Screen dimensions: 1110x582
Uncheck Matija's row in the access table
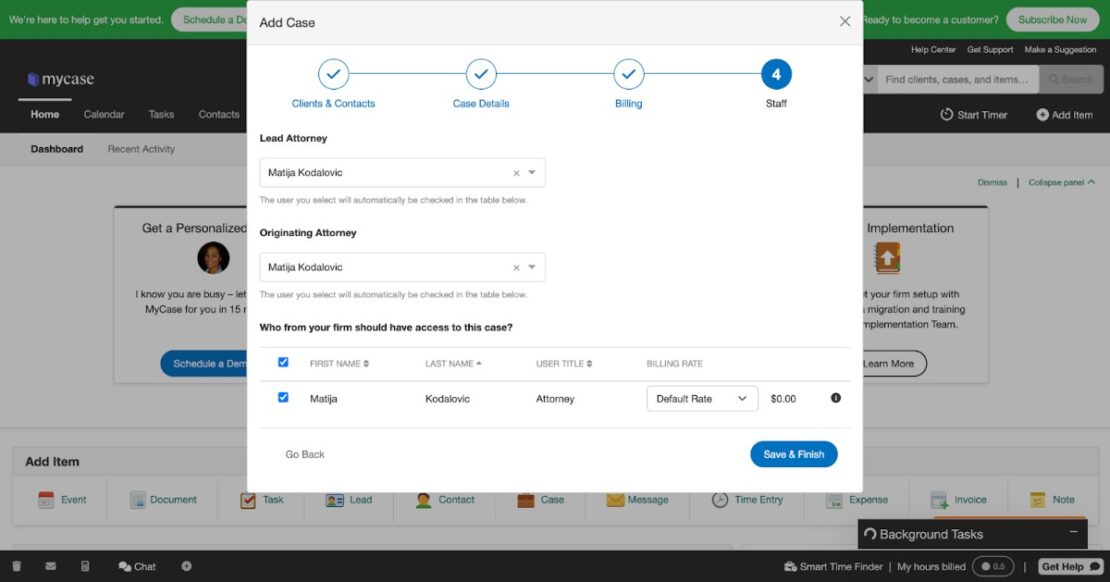(x=282, y=397)
